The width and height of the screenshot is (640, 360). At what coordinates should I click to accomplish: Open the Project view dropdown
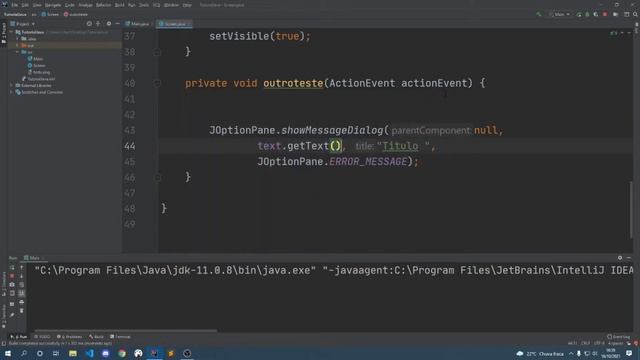point(23,24)
